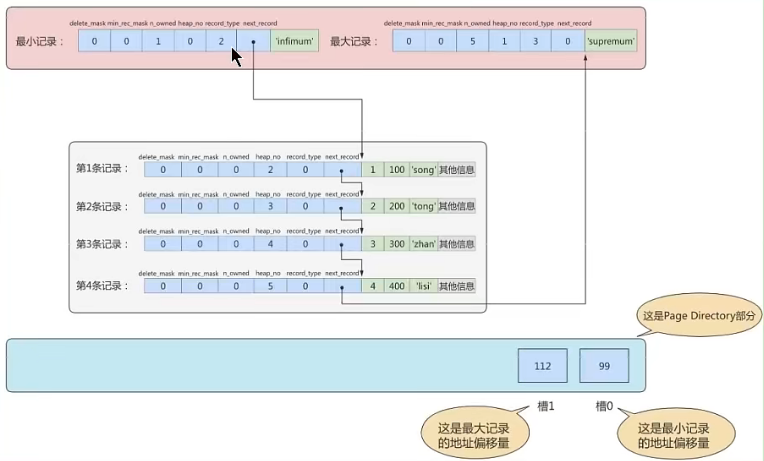The height and width of the screenshot is (461, 764).
Task: Click the next_record header above 最大记录 row
Action: (574, 23)
